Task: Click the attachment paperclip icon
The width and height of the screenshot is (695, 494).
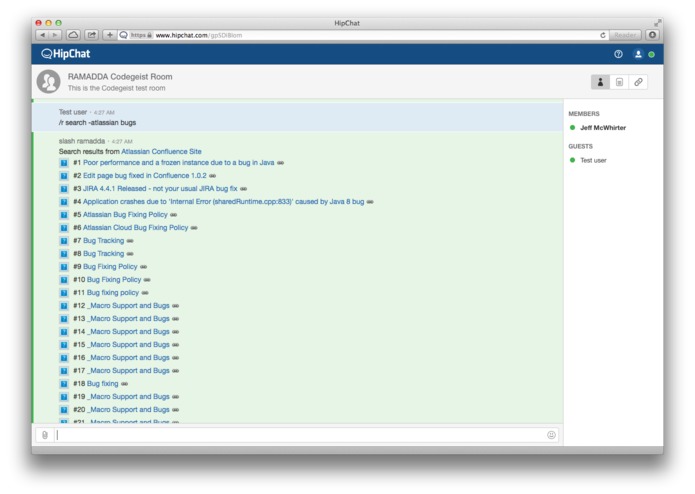Action: click(x=45, y=435)
